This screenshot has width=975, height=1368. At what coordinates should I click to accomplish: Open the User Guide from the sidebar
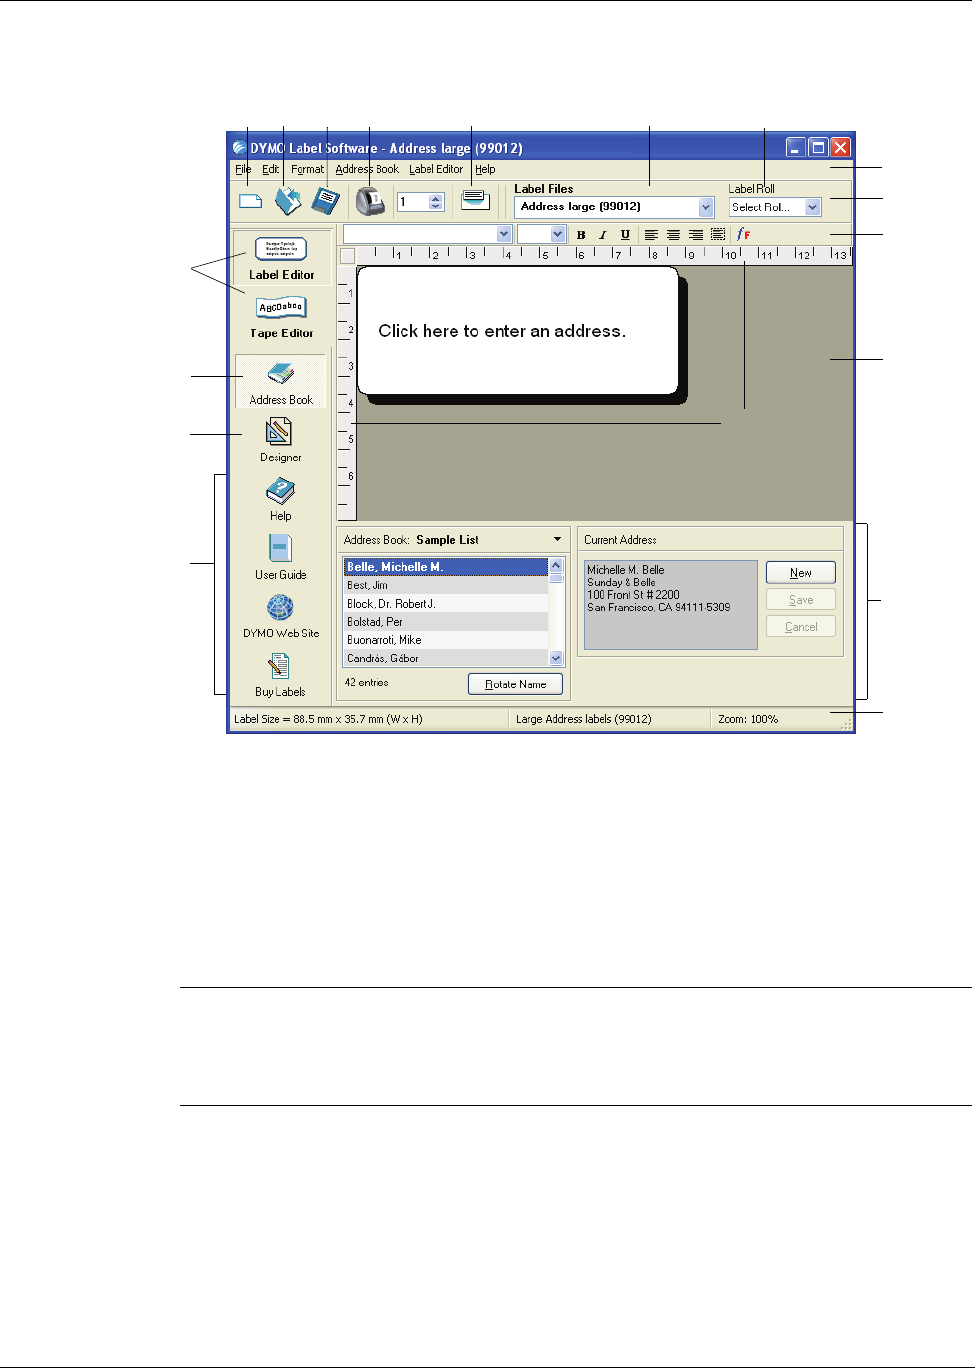pyautogui.click(x=280, y=557)
